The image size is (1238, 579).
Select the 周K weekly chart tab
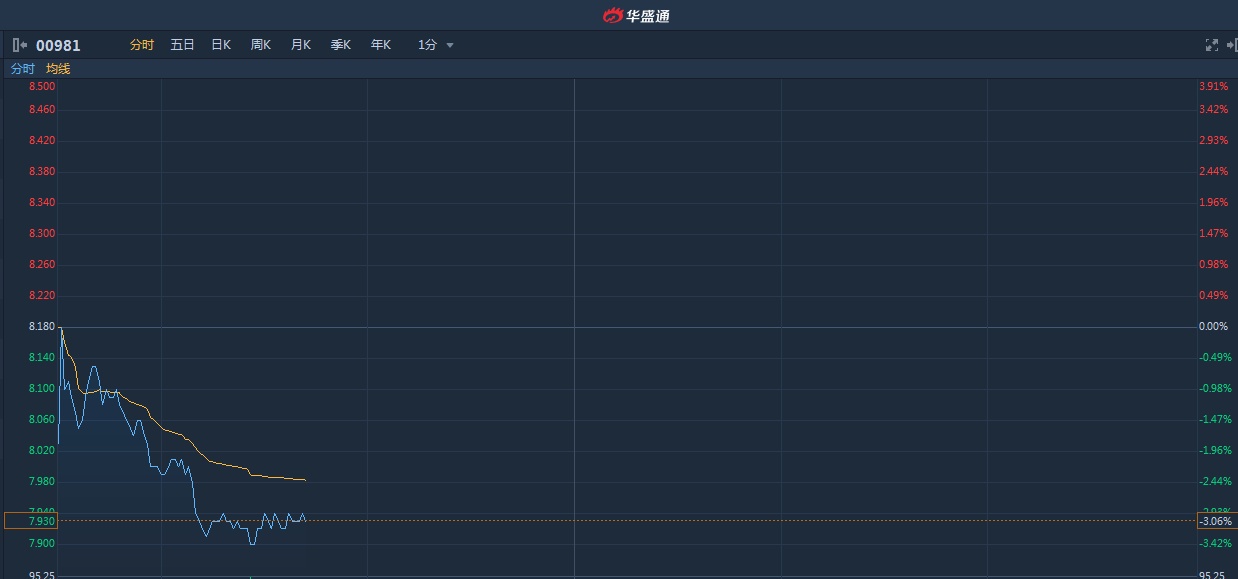[x=261, y=45]
